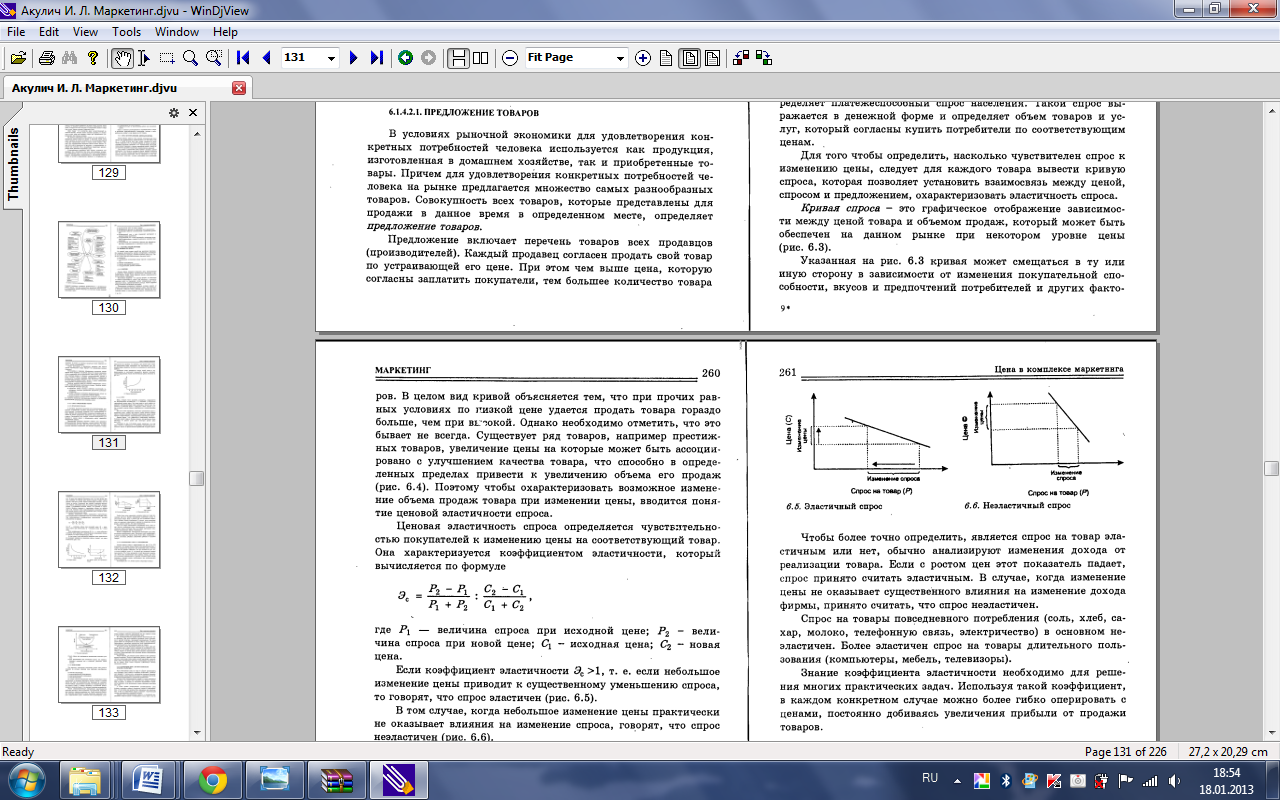Click the Print icon in toolbar
The image size is (1280, 800).
tap(46, 58)
